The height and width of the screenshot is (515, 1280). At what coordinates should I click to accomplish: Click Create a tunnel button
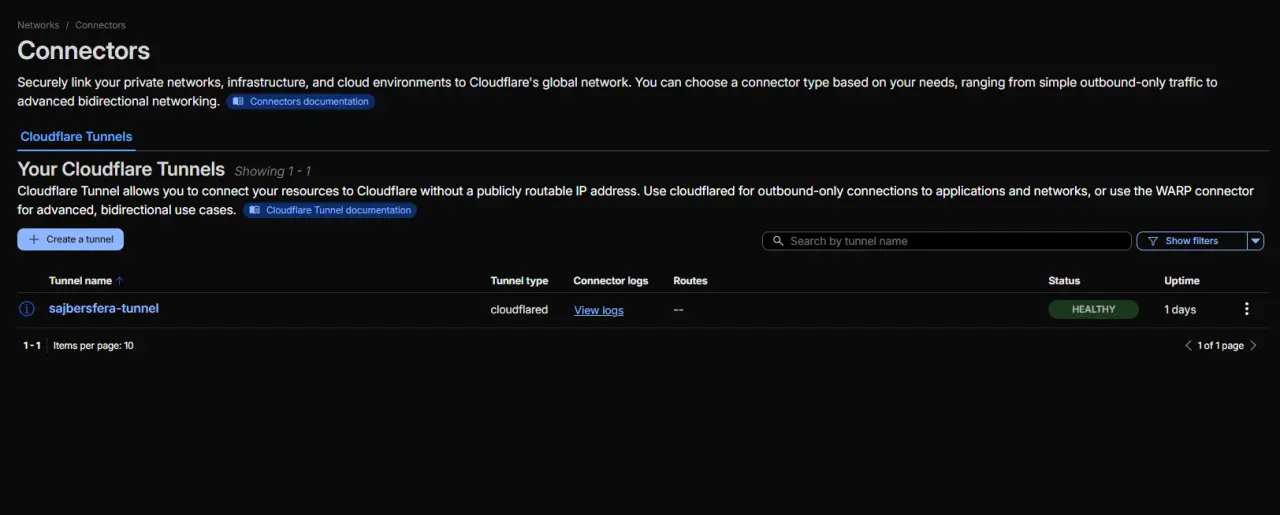[x=70, y=240]
